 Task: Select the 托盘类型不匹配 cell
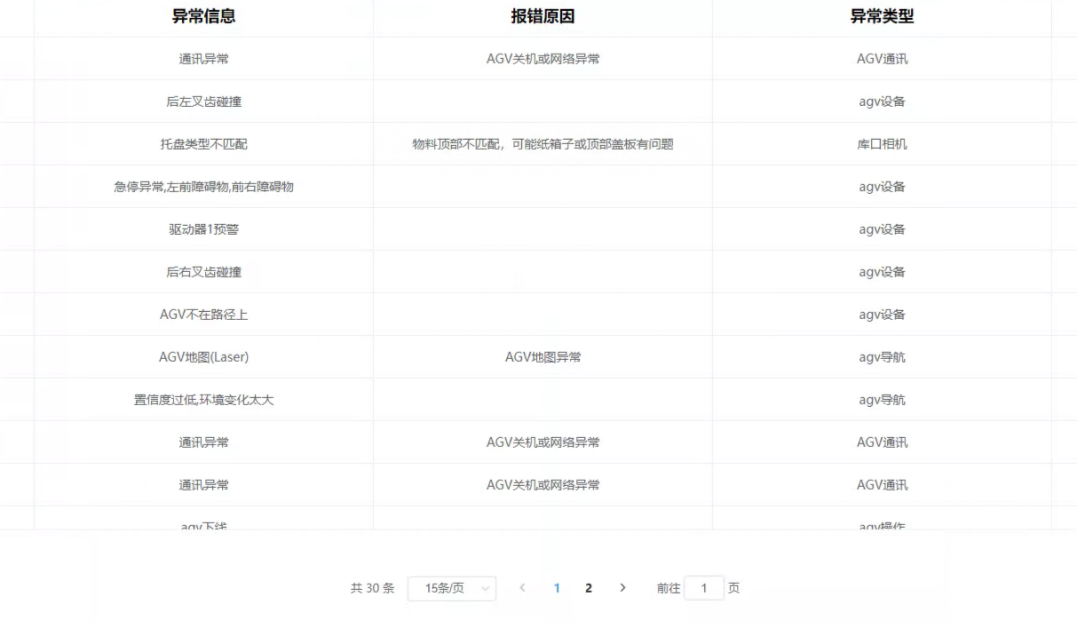204,144
